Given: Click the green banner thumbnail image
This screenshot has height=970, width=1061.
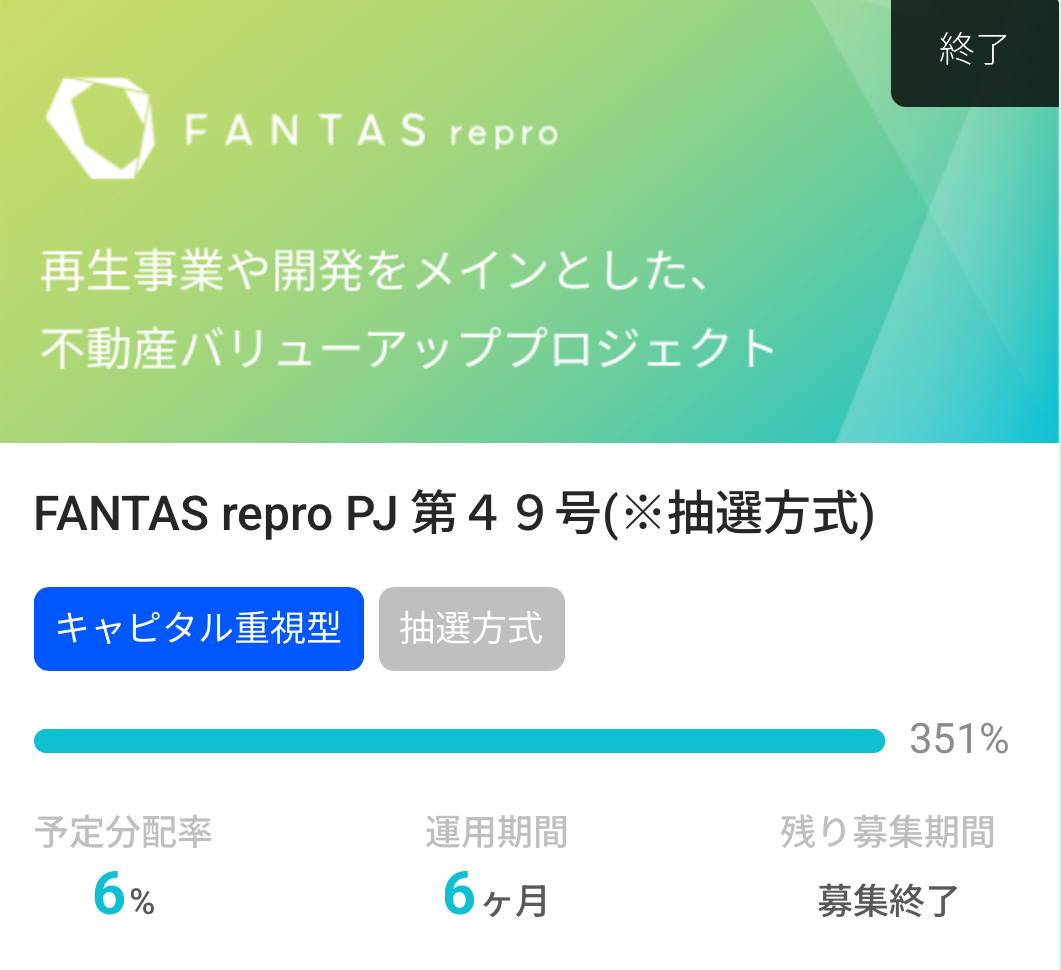Looking at the screenshot, I should (x=529, y=221).
